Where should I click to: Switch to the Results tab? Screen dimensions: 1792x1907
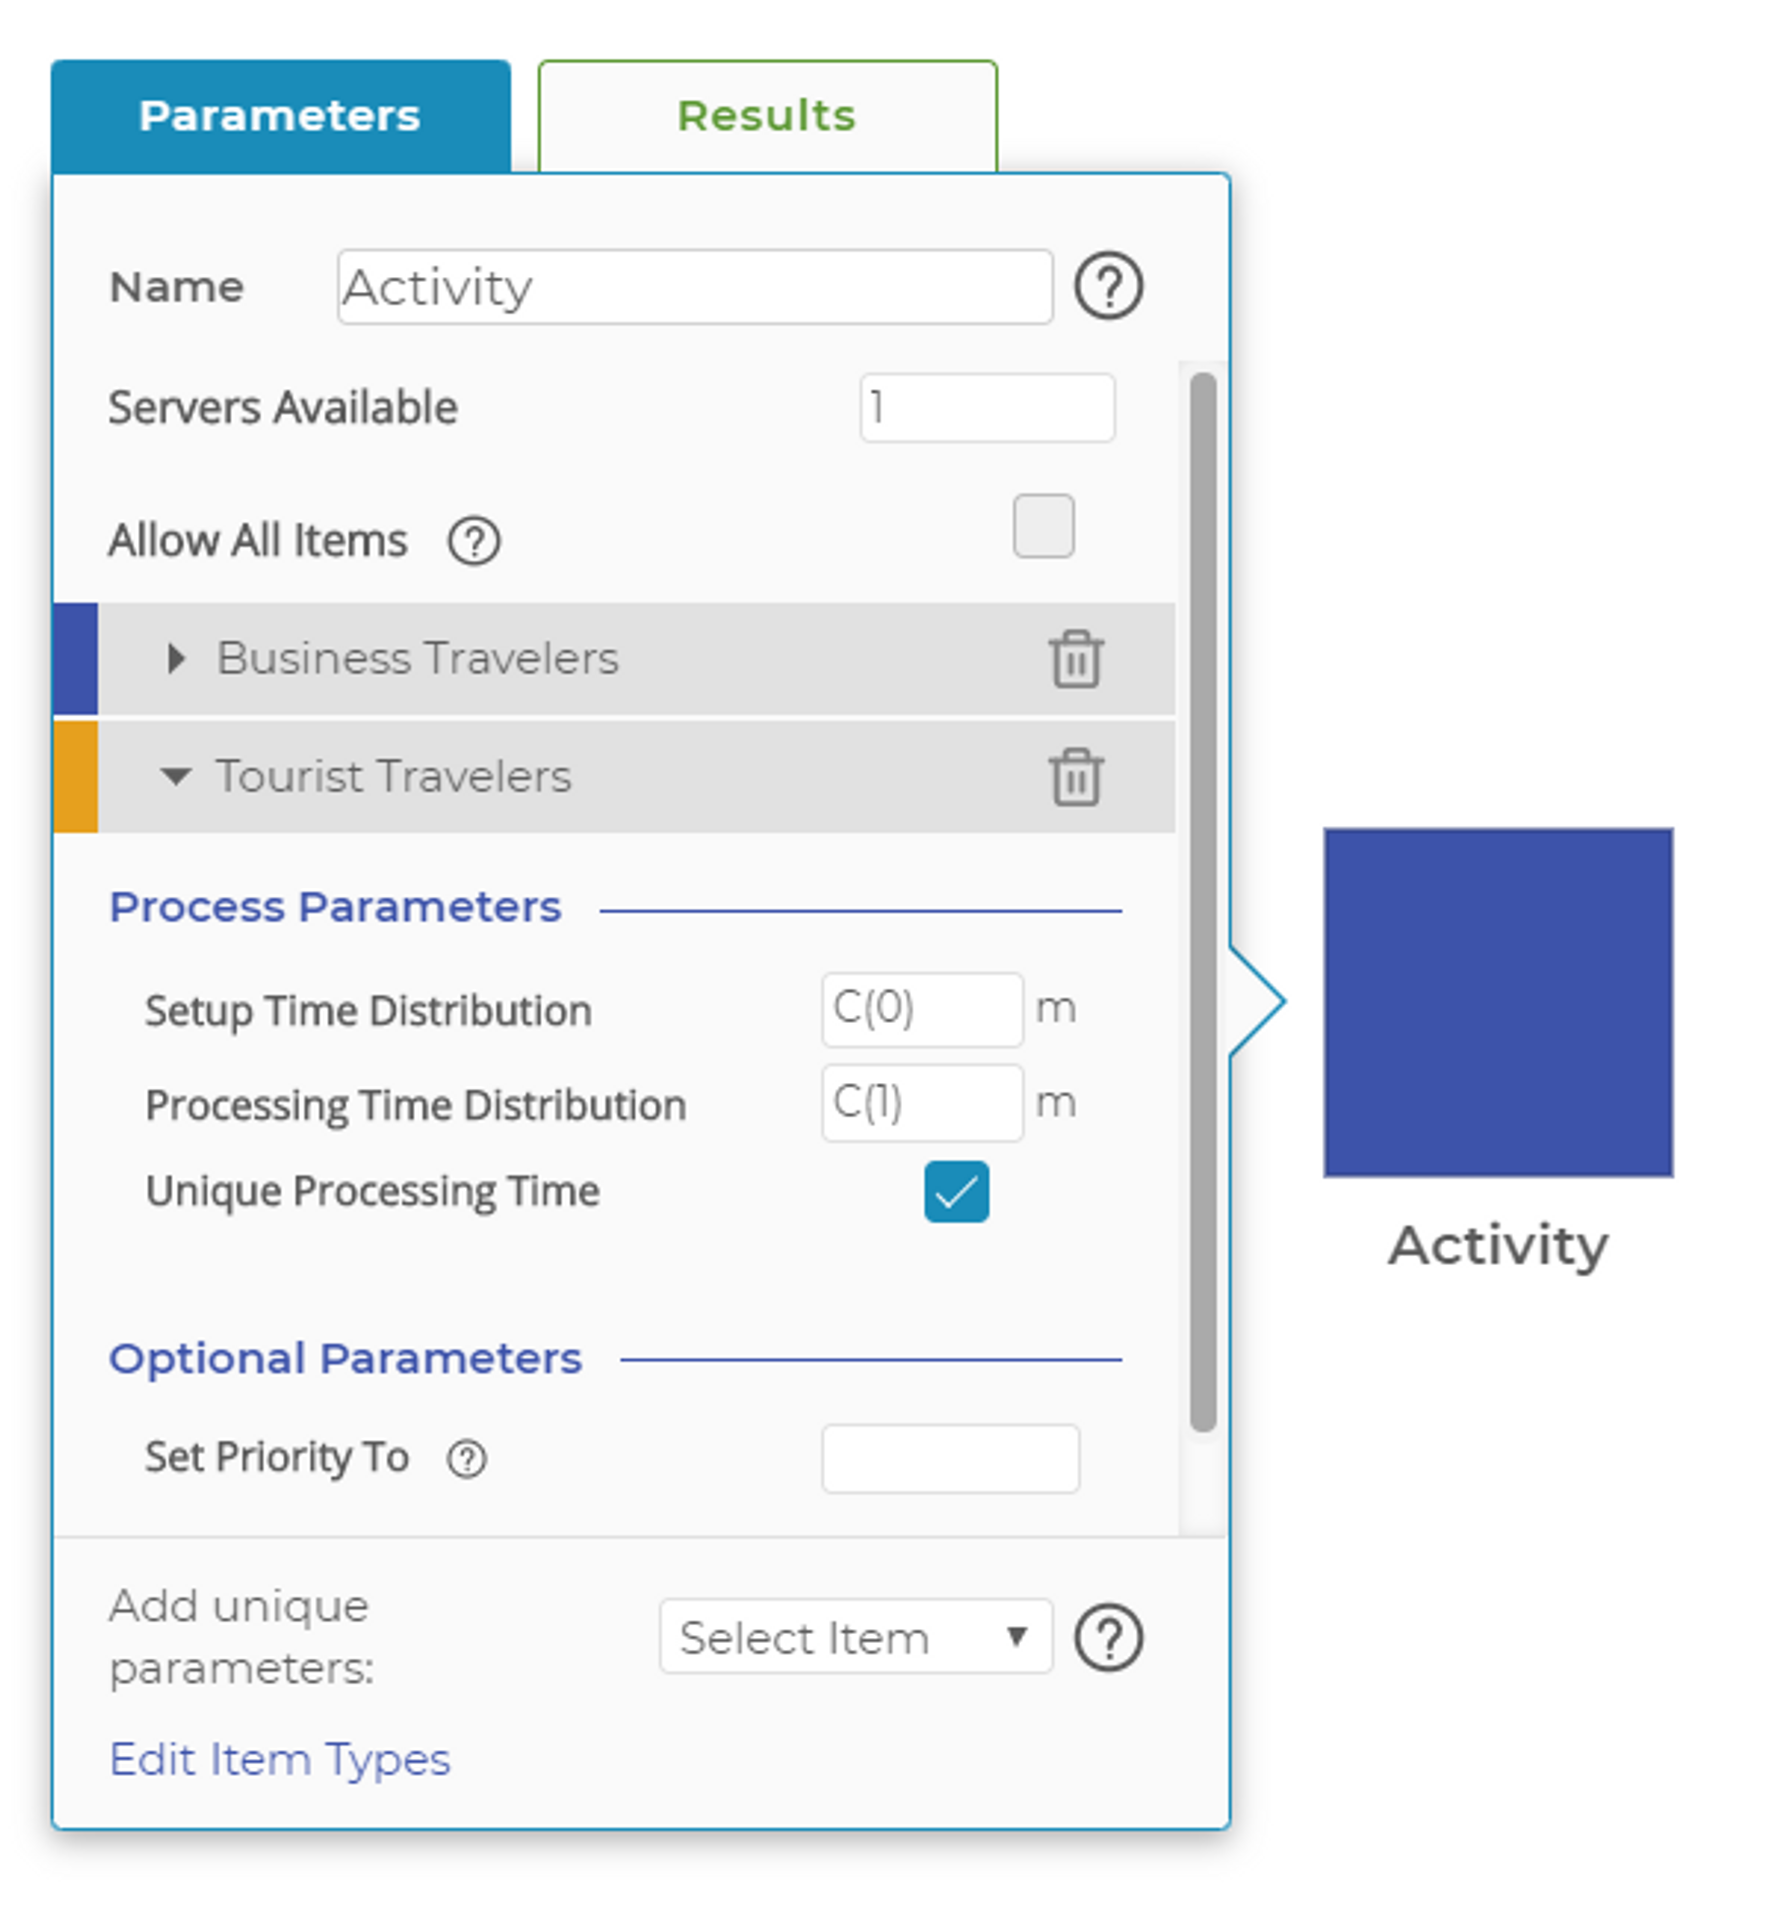coord(767,116)
